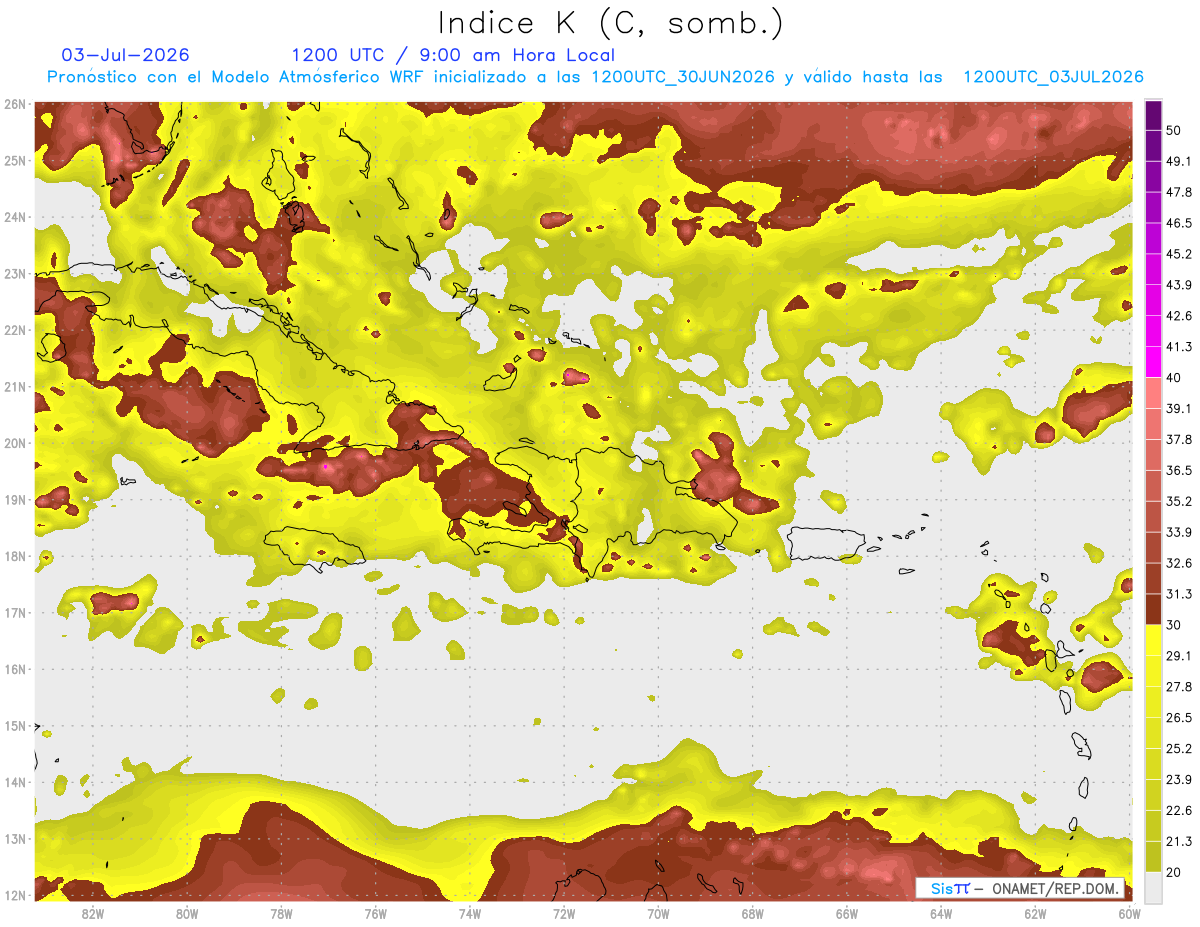Click colorbar label '46.5'
The height and width of the screenshot is (927, 1200).
(x=1179, y=222)
